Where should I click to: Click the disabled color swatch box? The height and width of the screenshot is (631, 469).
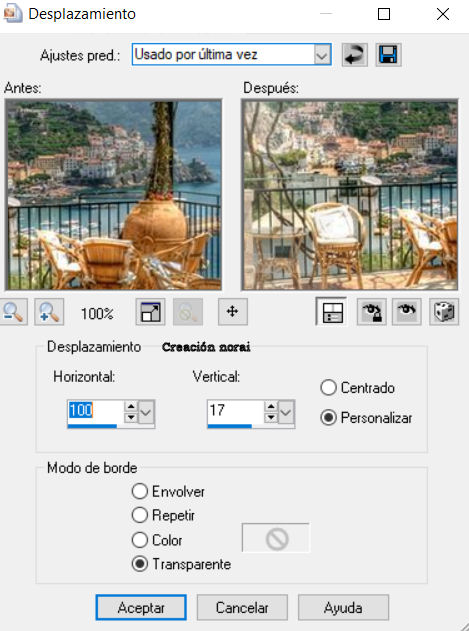click(x=276, y=538)
